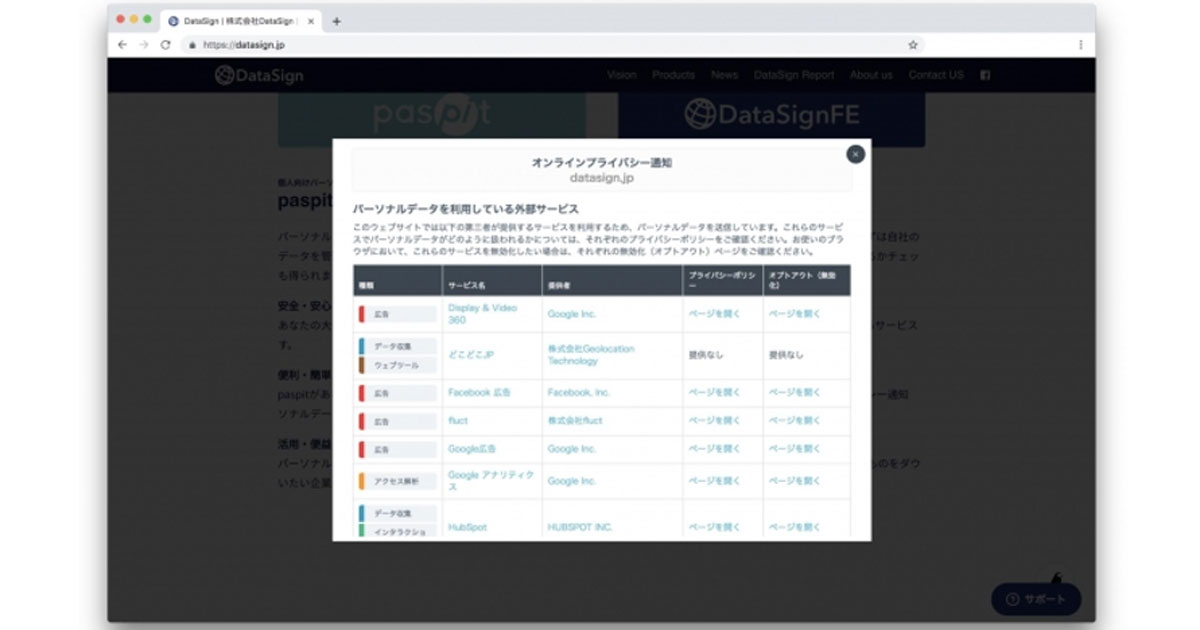The image size is (1200, 630).
Task: Click the About us navigation link
Action: [x=870, y=75]
